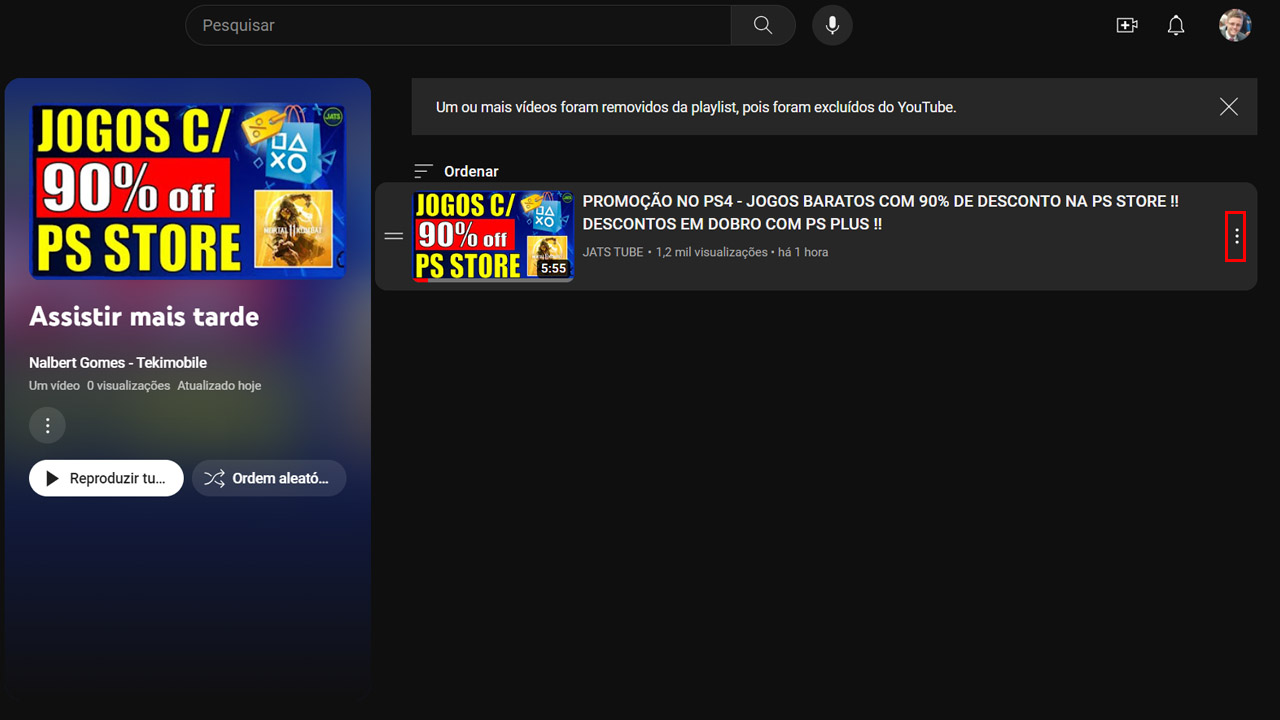Open the PROMOÇÃO NO PS4 video title
This screenshot has width=1280, height=720.
(x=881, y=213)
